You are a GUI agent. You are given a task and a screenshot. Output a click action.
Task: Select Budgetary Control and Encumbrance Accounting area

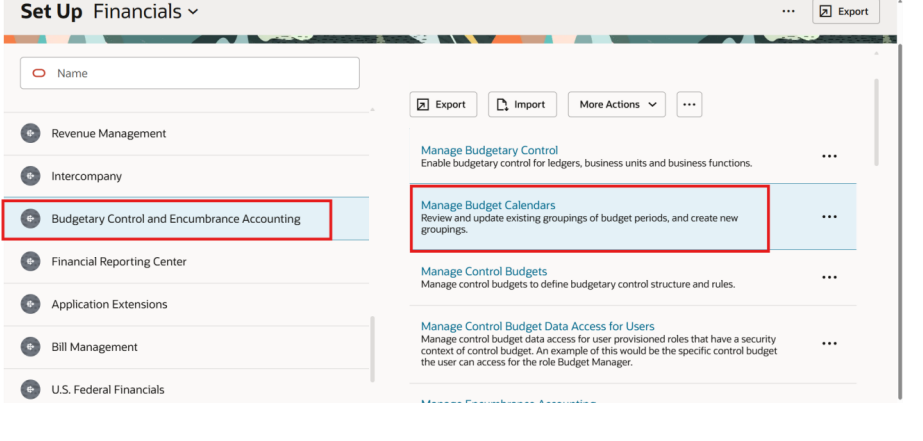click(x=176, y=219)
